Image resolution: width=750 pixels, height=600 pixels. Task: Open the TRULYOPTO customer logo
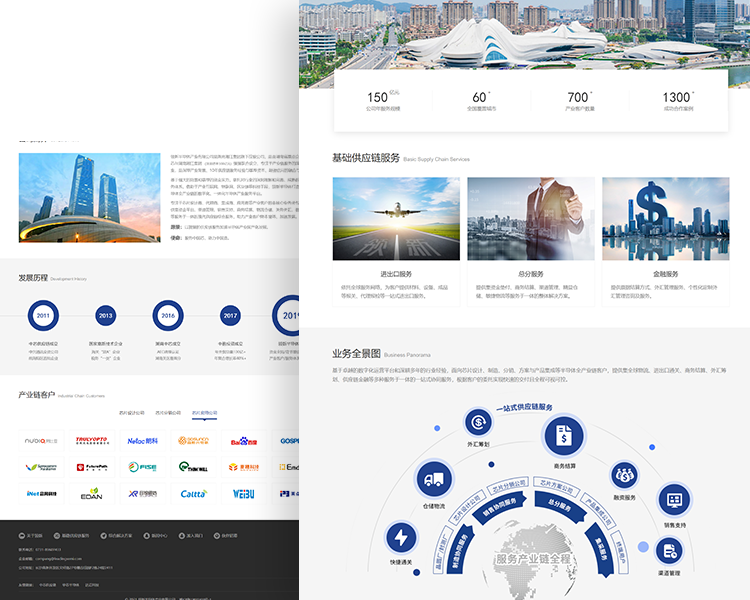[92, 441]
